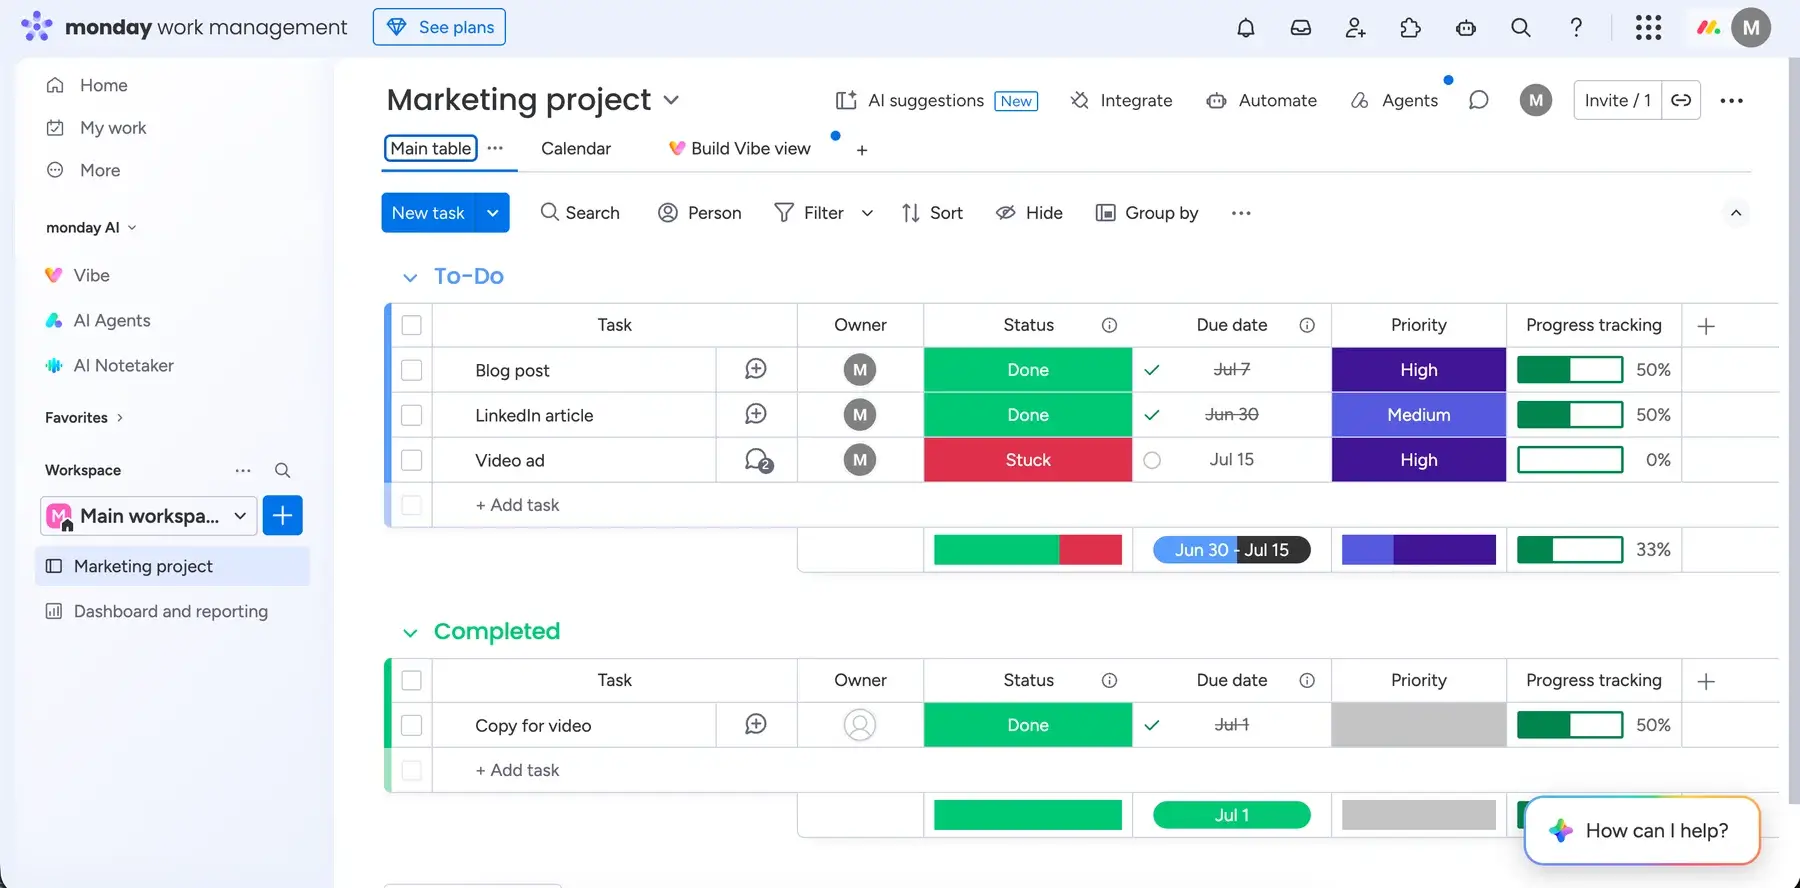Select all tasks in Completed group
Viewport: 1800px width, 888px height.
(411, 680)
